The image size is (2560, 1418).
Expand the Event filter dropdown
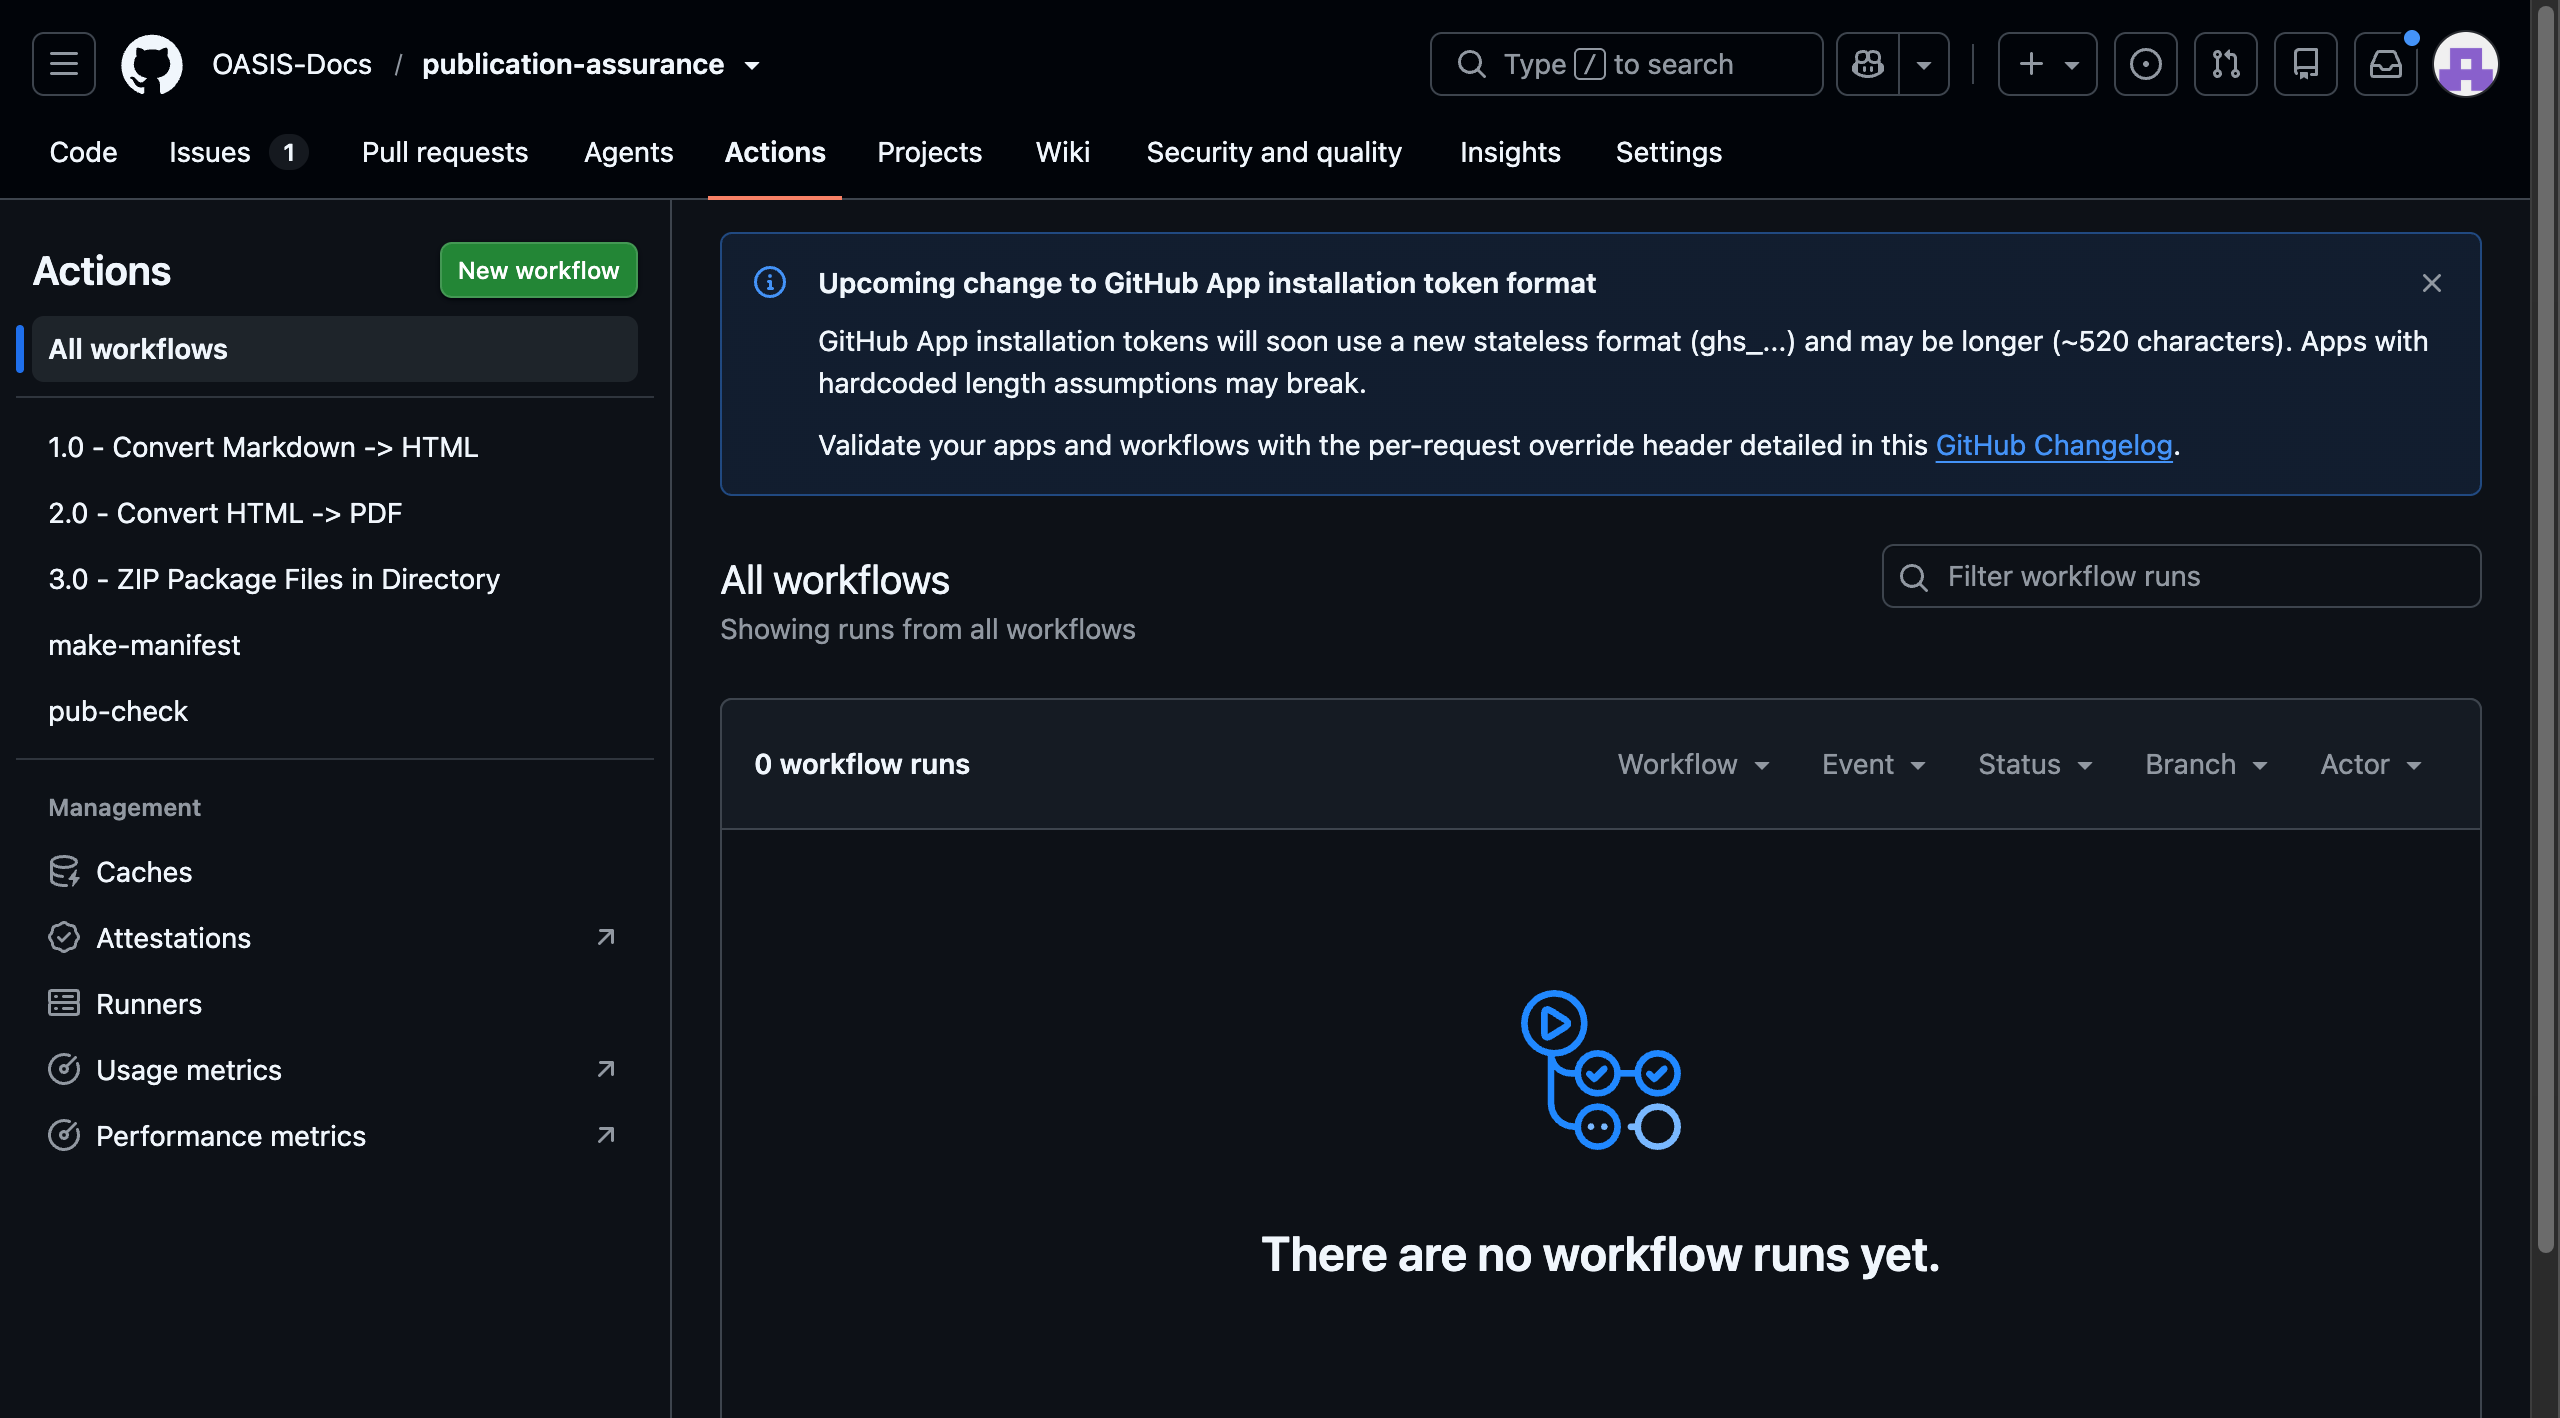[x=1874, y=764]
